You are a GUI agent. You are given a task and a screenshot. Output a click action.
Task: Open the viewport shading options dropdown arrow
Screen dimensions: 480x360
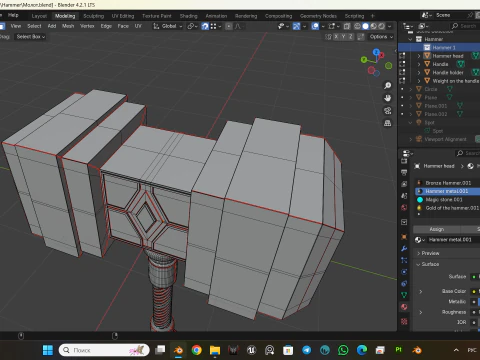pos(390,26)
